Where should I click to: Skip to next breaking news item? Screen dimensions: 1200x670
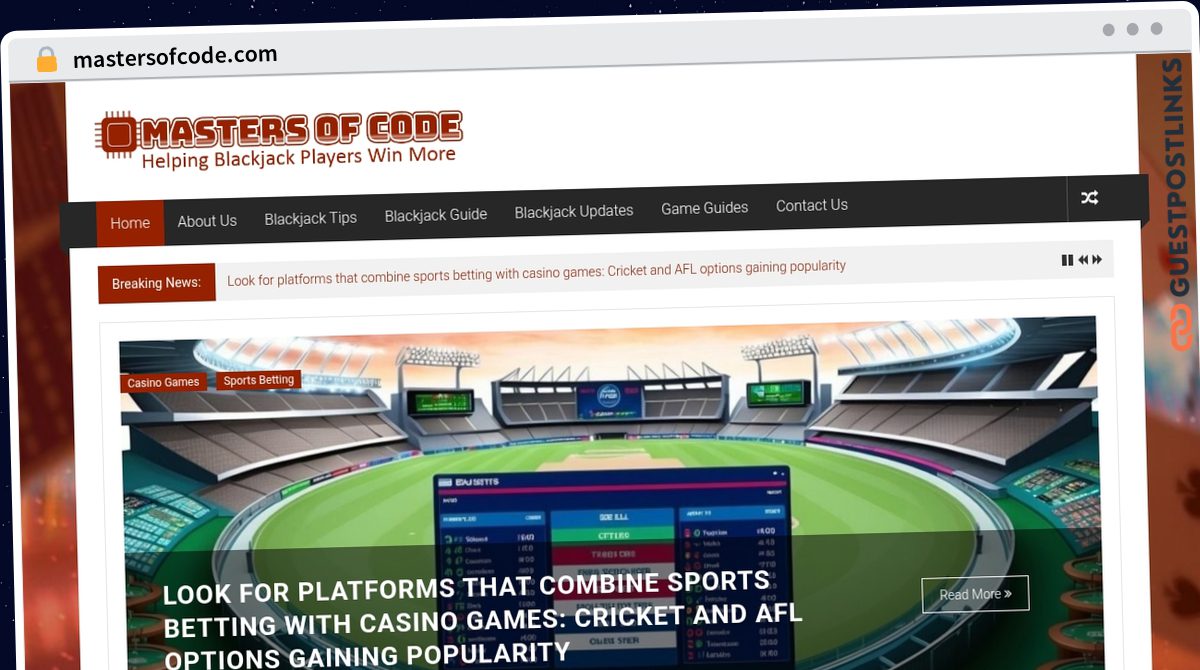(1097, 260)
